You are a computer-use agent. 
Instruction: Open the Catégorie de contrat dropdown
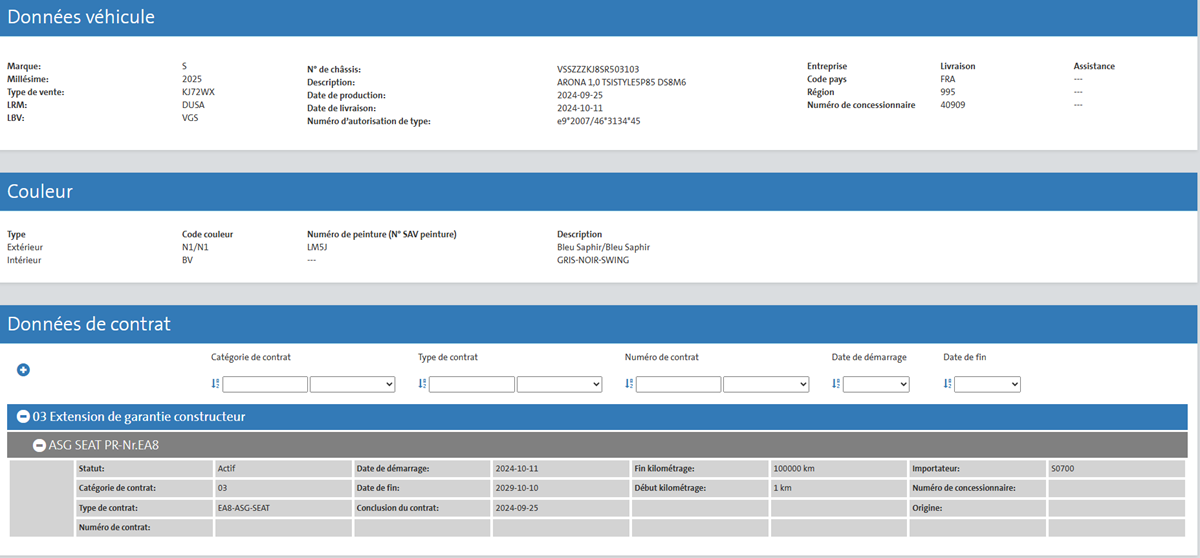point(352,384)
